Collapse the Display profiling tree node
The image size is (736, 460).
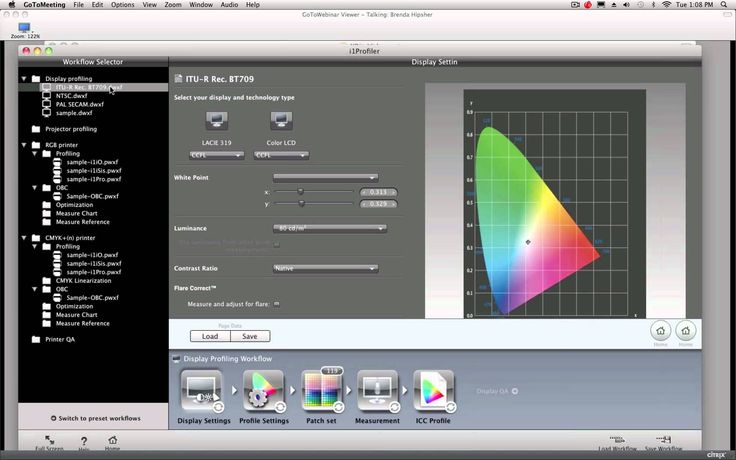[x=24, y=78]
